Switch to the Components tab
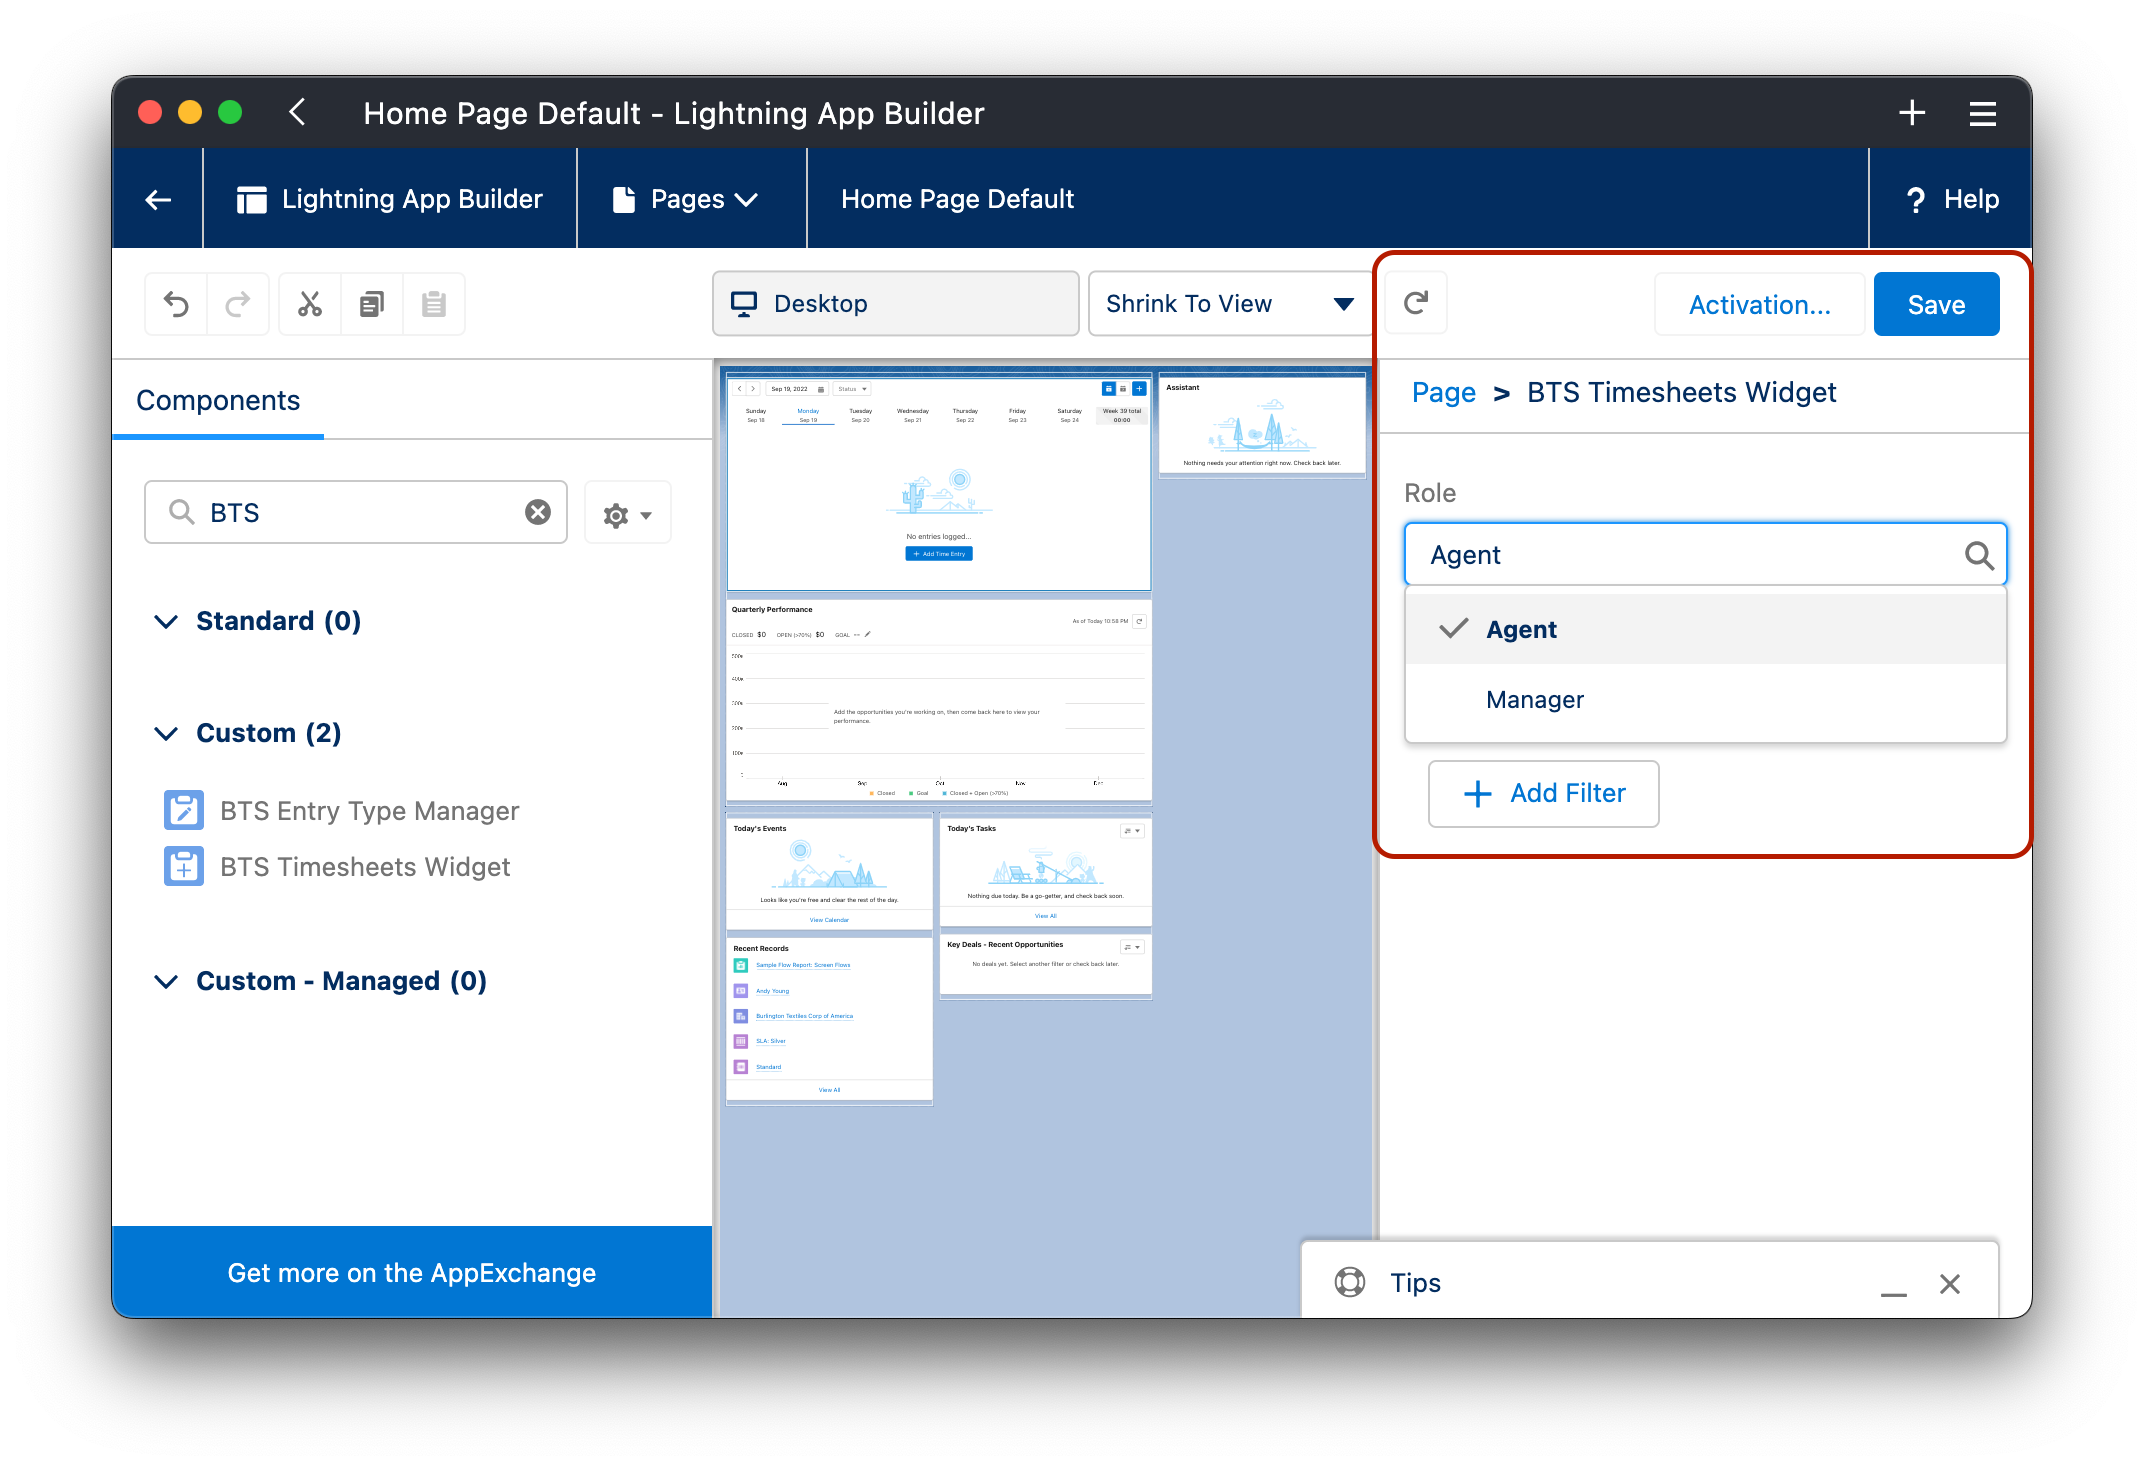 click(x=218, y=400)
